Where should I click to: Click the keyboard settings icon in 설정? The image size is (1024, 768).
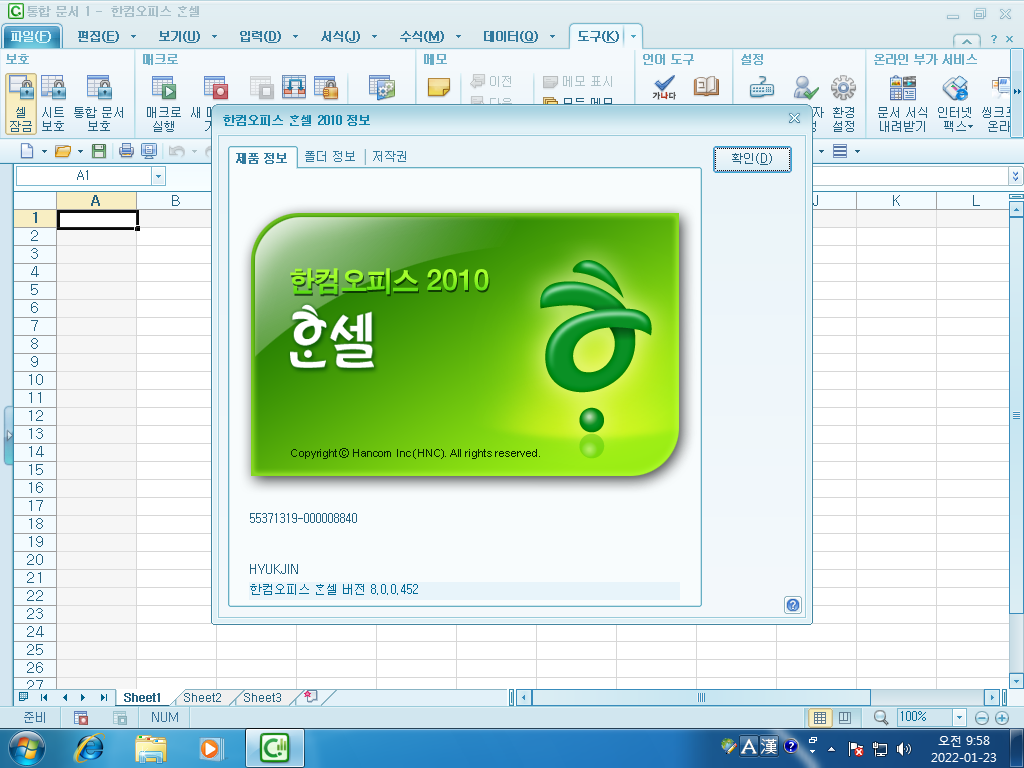coord(761,87)
